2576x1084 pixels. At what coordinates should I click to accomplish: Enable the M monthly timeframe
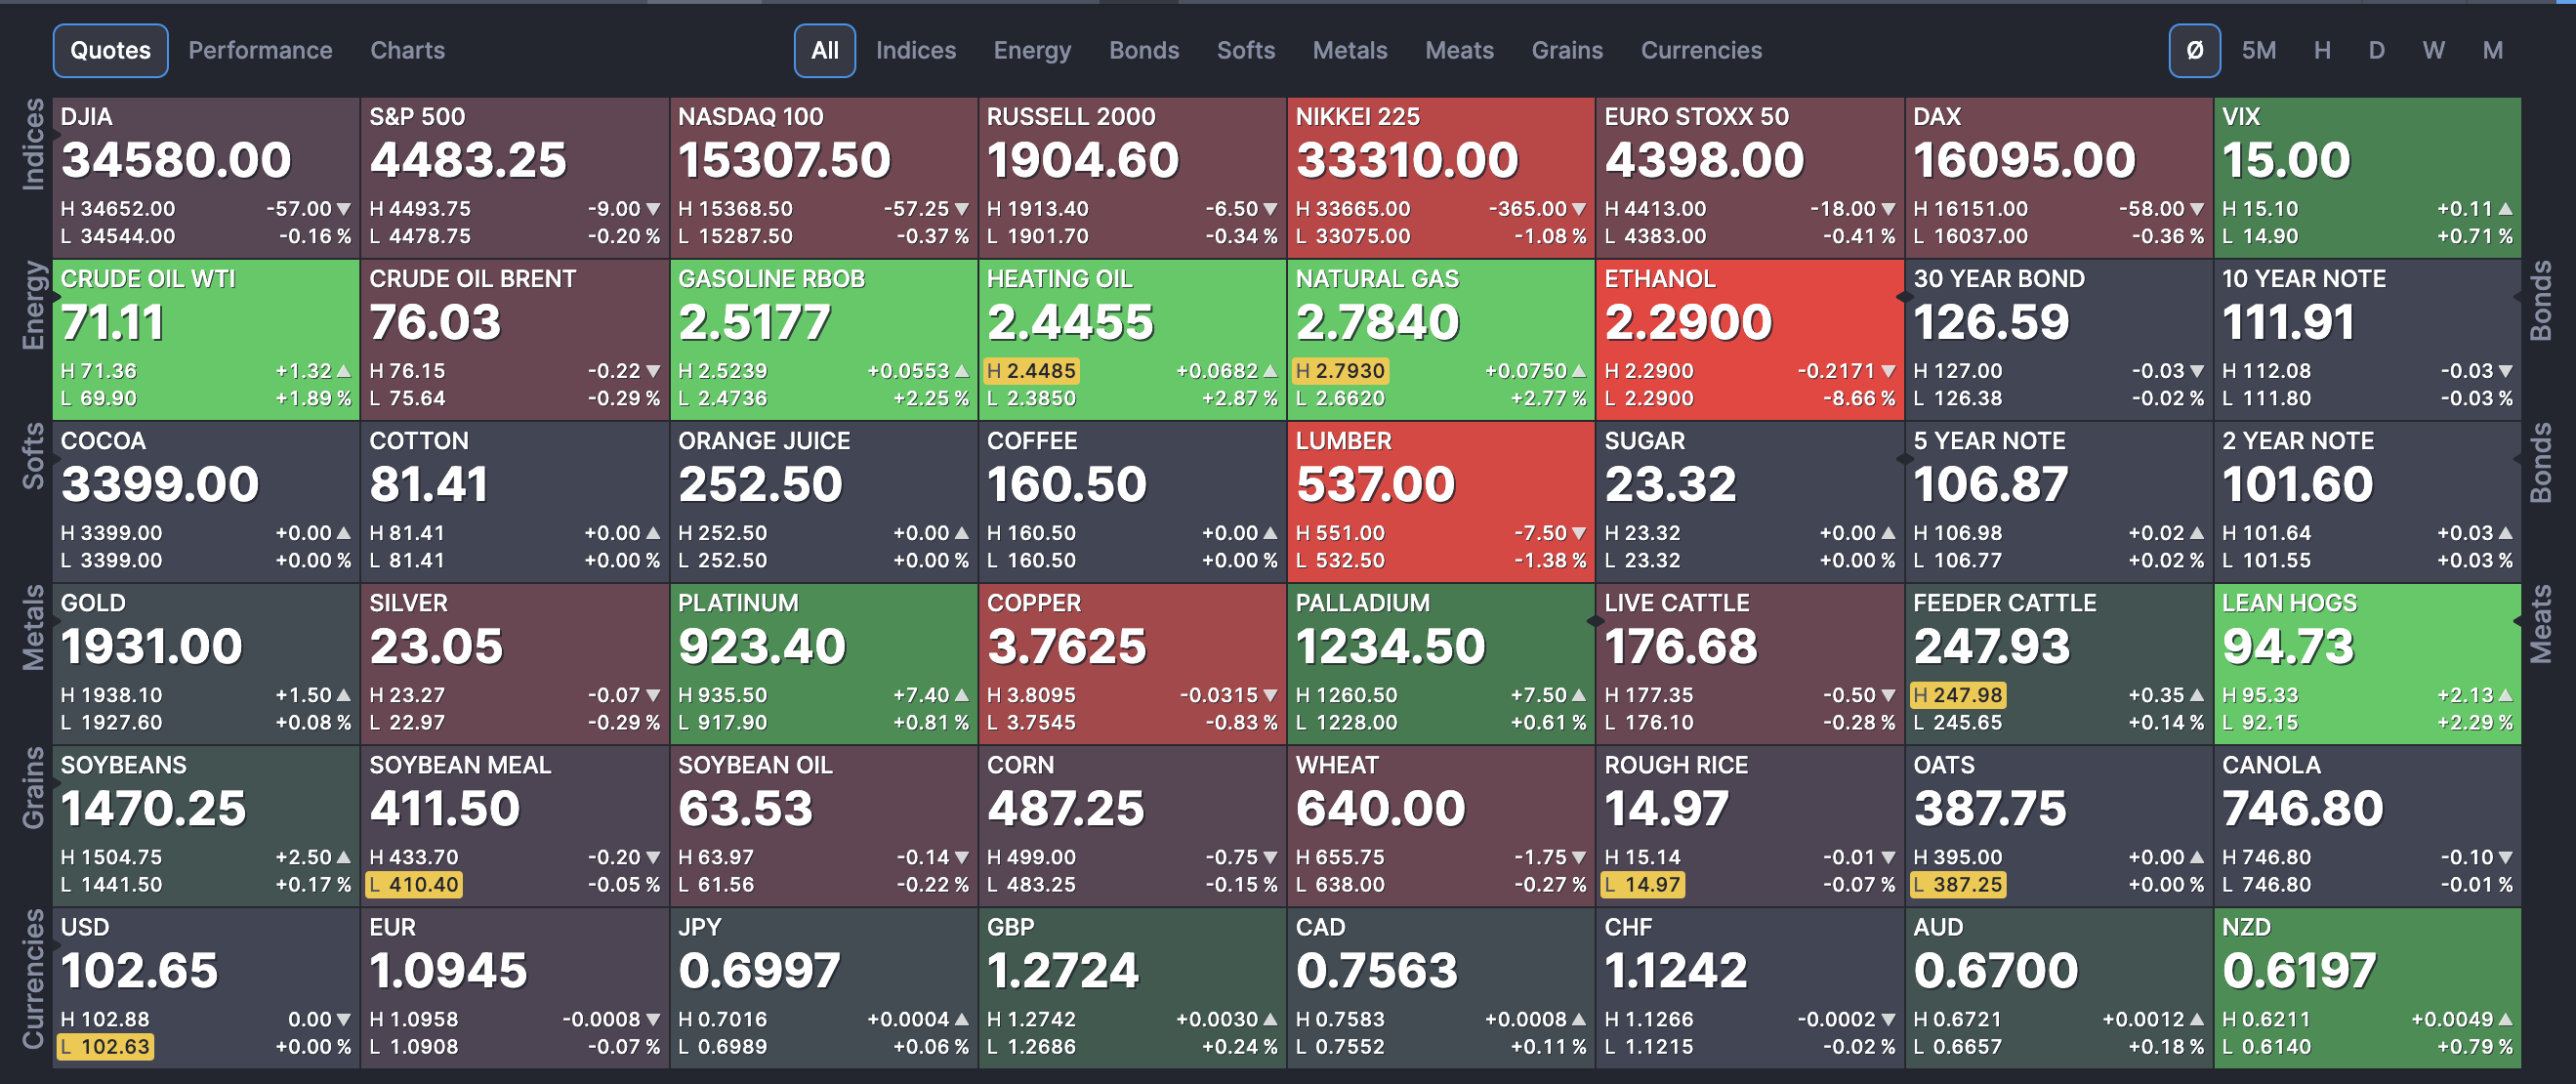point(2492,50)
